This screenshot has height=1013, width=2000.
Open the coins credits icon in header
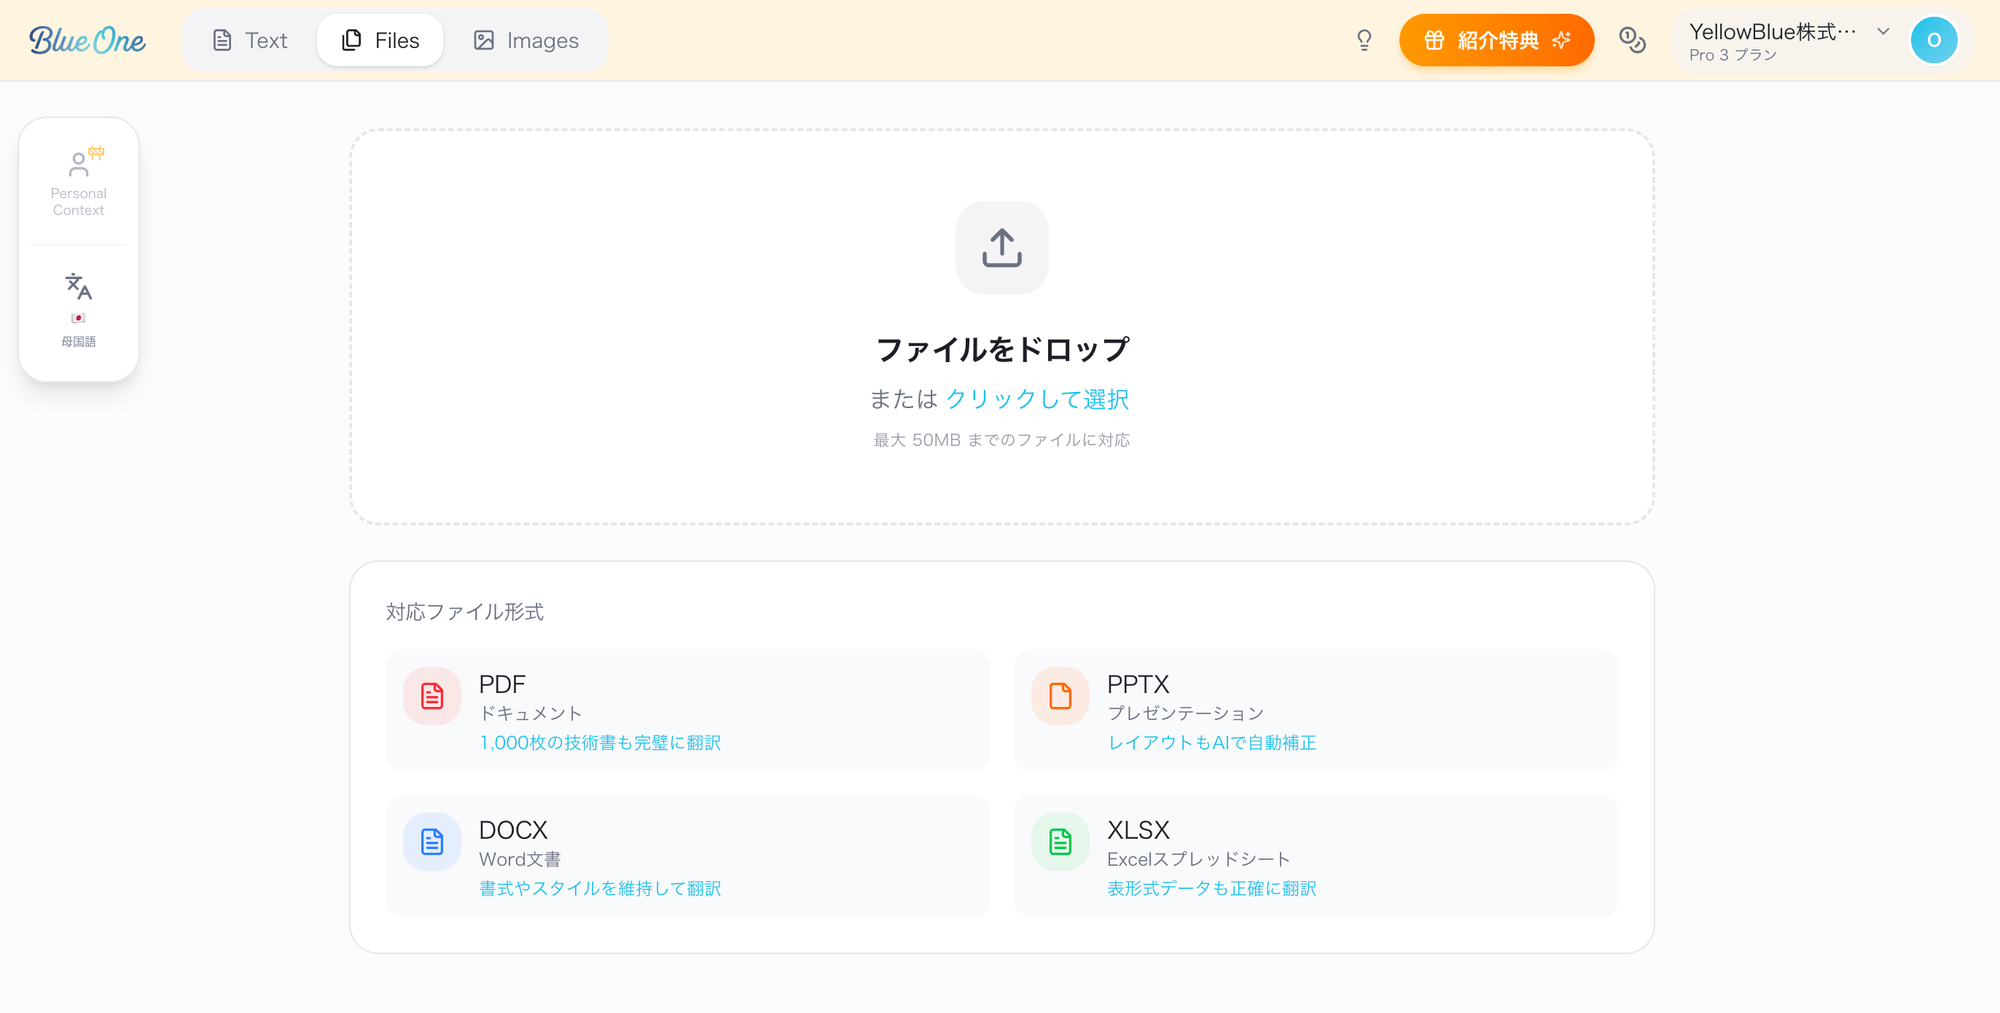pos(1632,40)
